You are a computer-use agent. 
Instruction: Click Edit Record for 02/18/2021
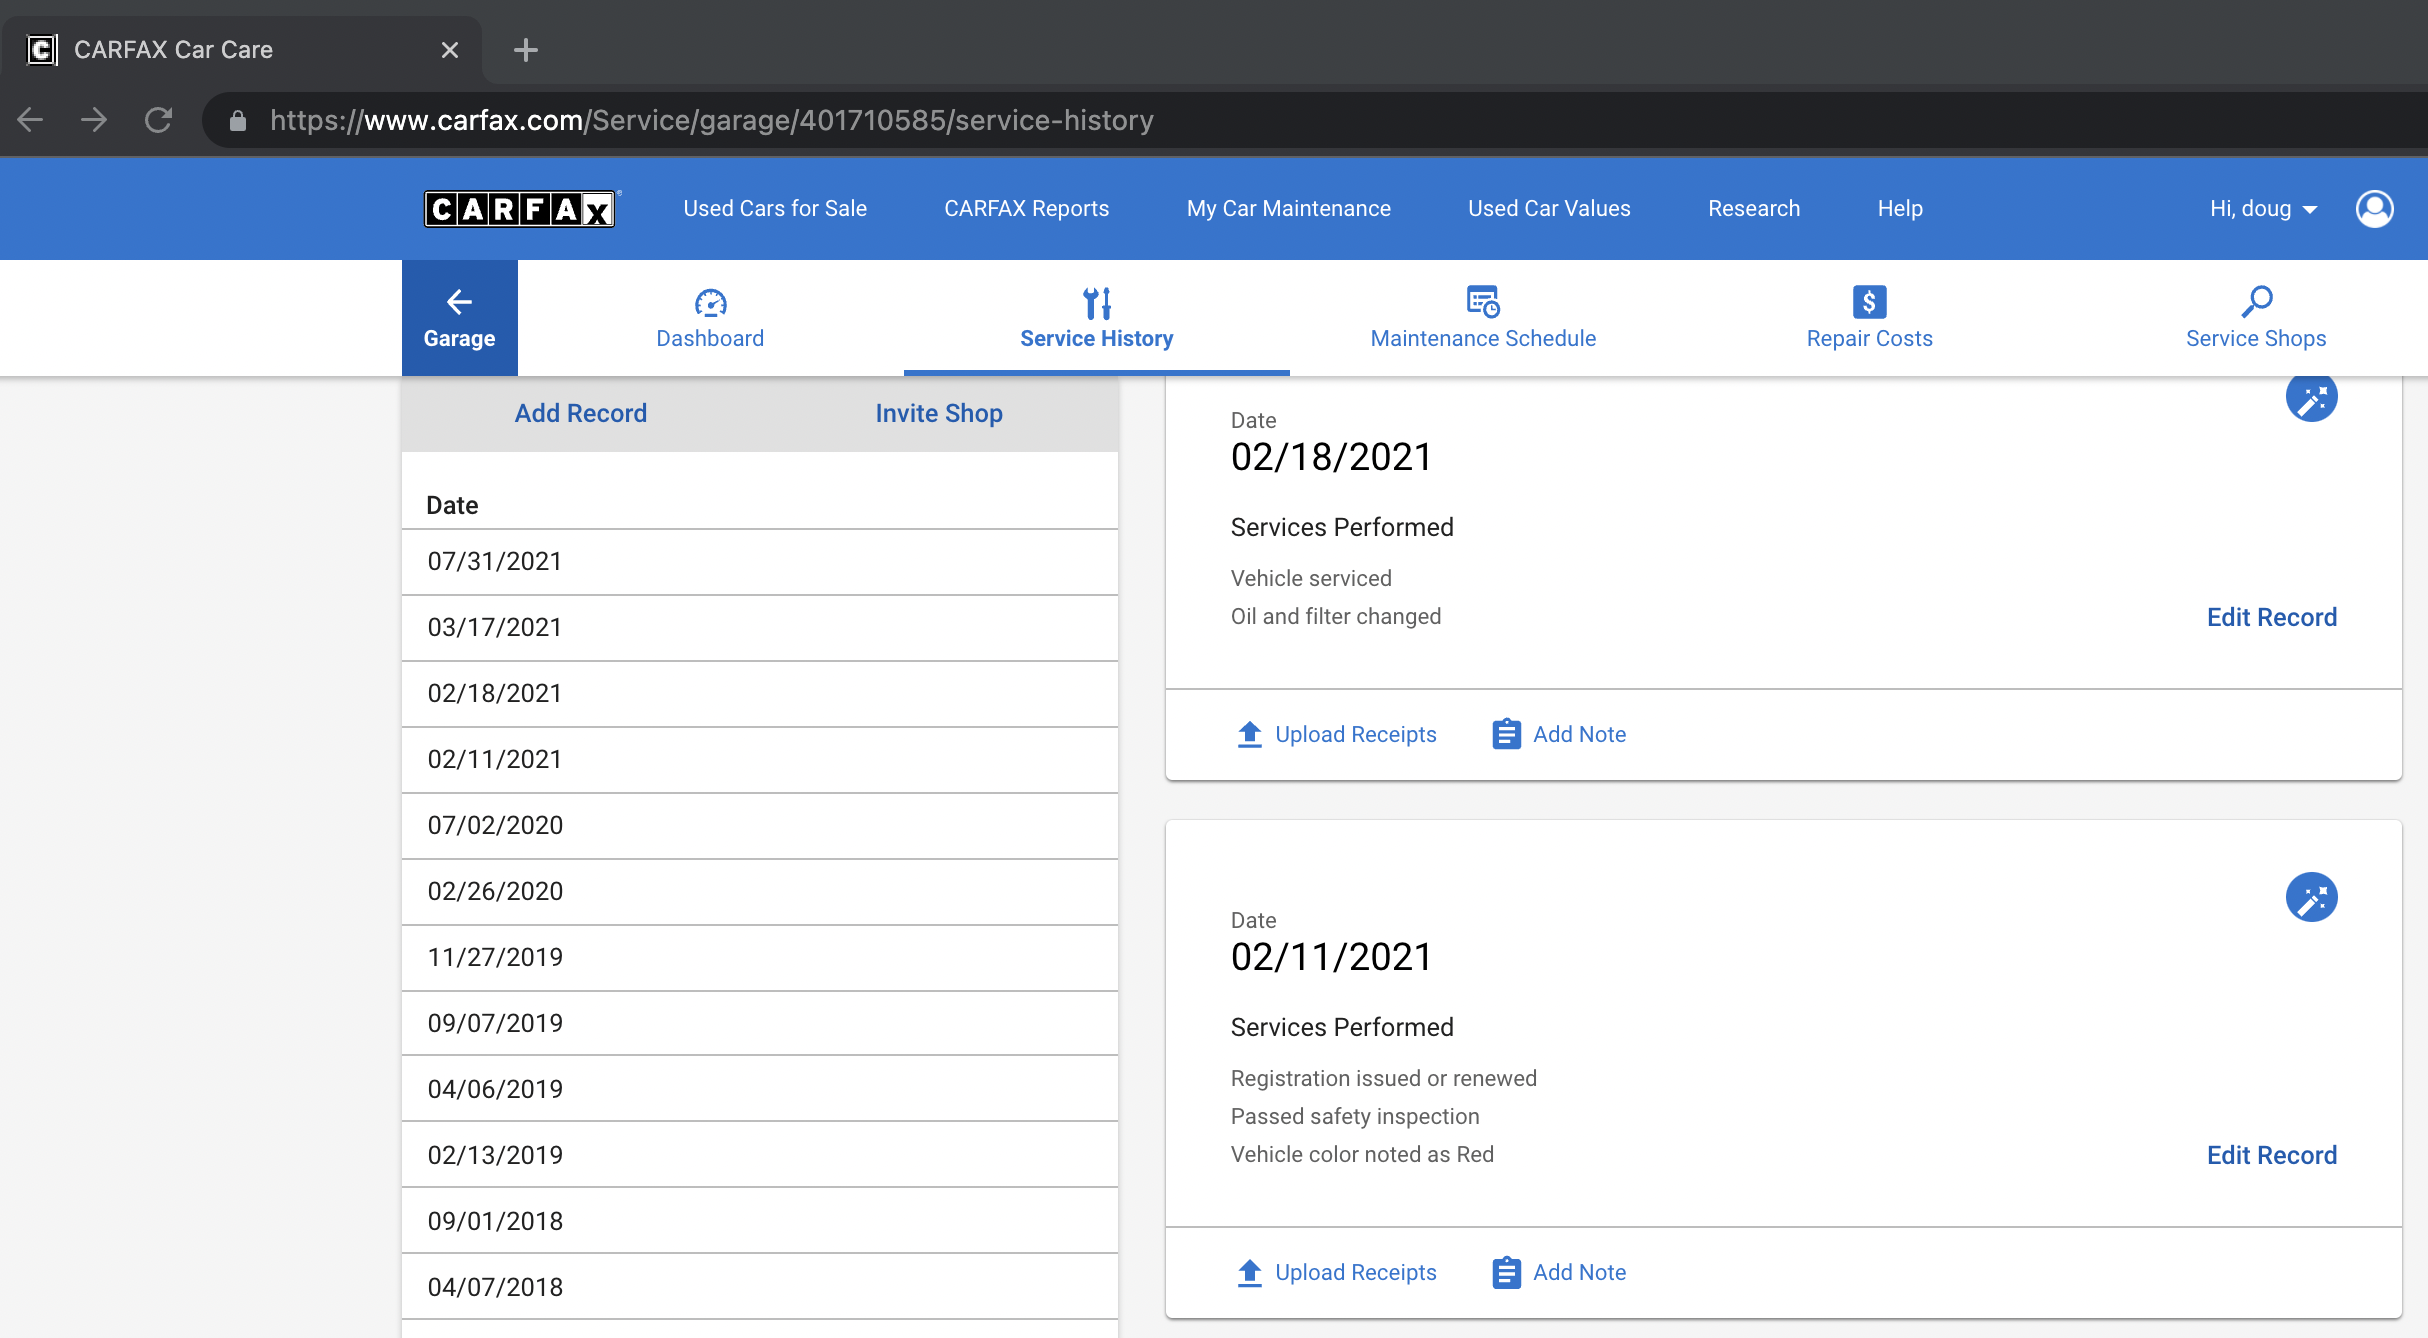(2272, 617)
